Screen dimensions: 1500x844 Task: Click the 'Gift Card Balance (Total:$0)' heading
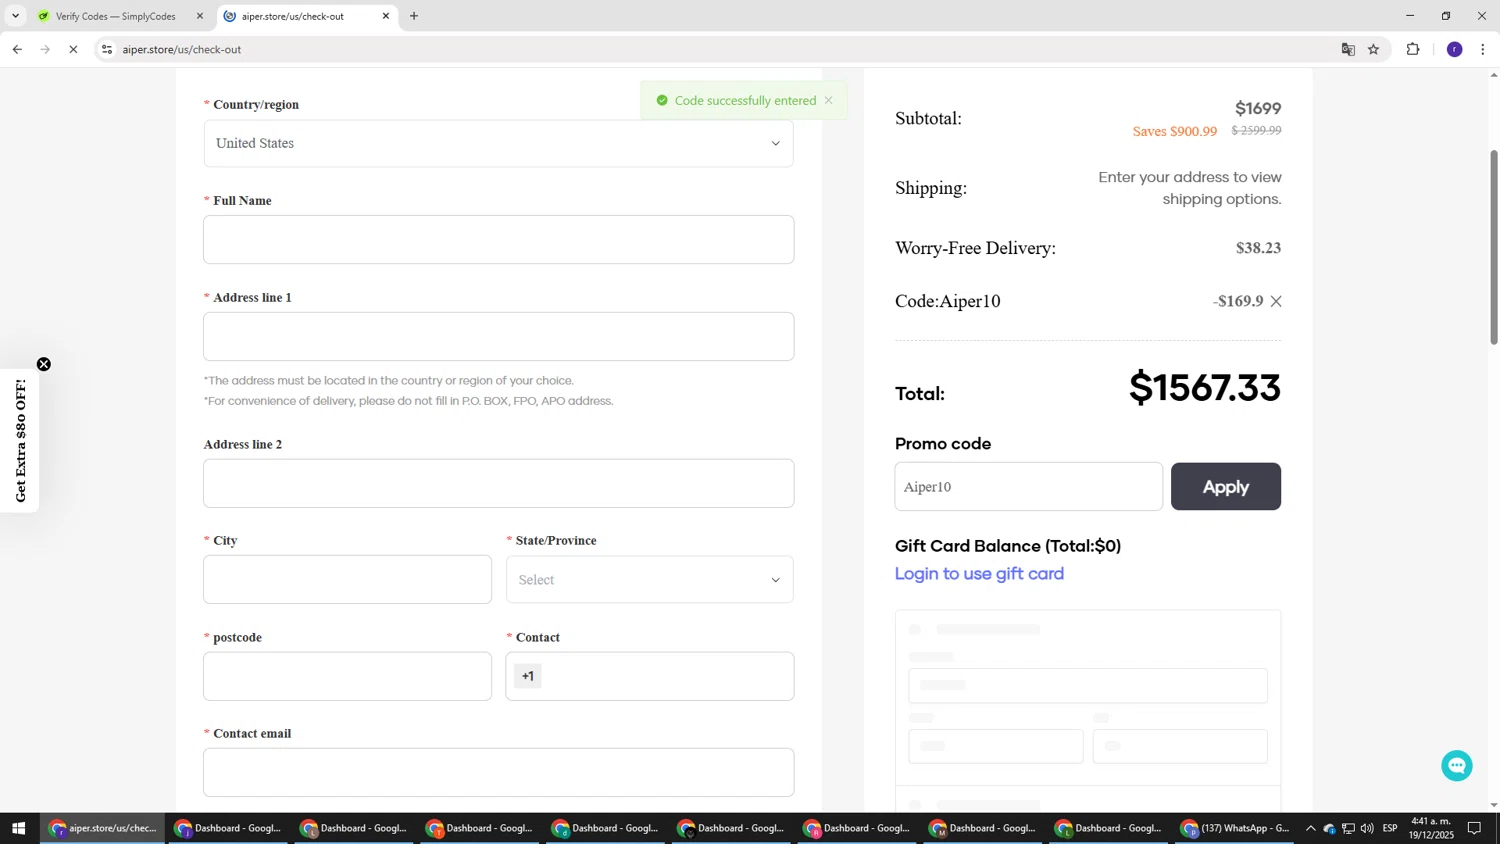click(x=1008, y=546)
